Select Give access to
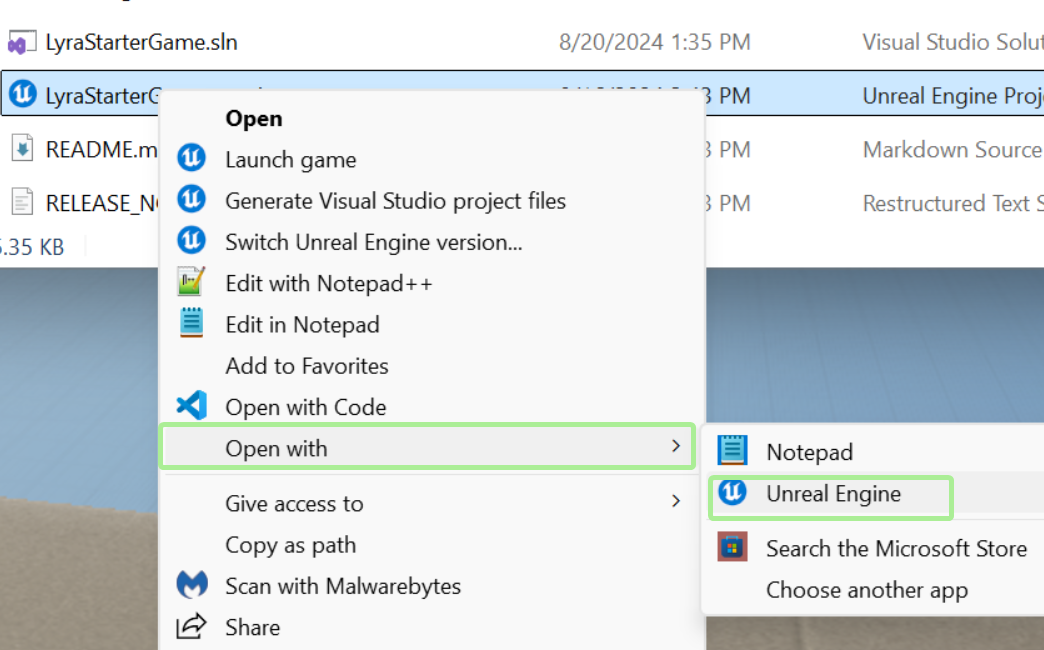 pos(294,504)
